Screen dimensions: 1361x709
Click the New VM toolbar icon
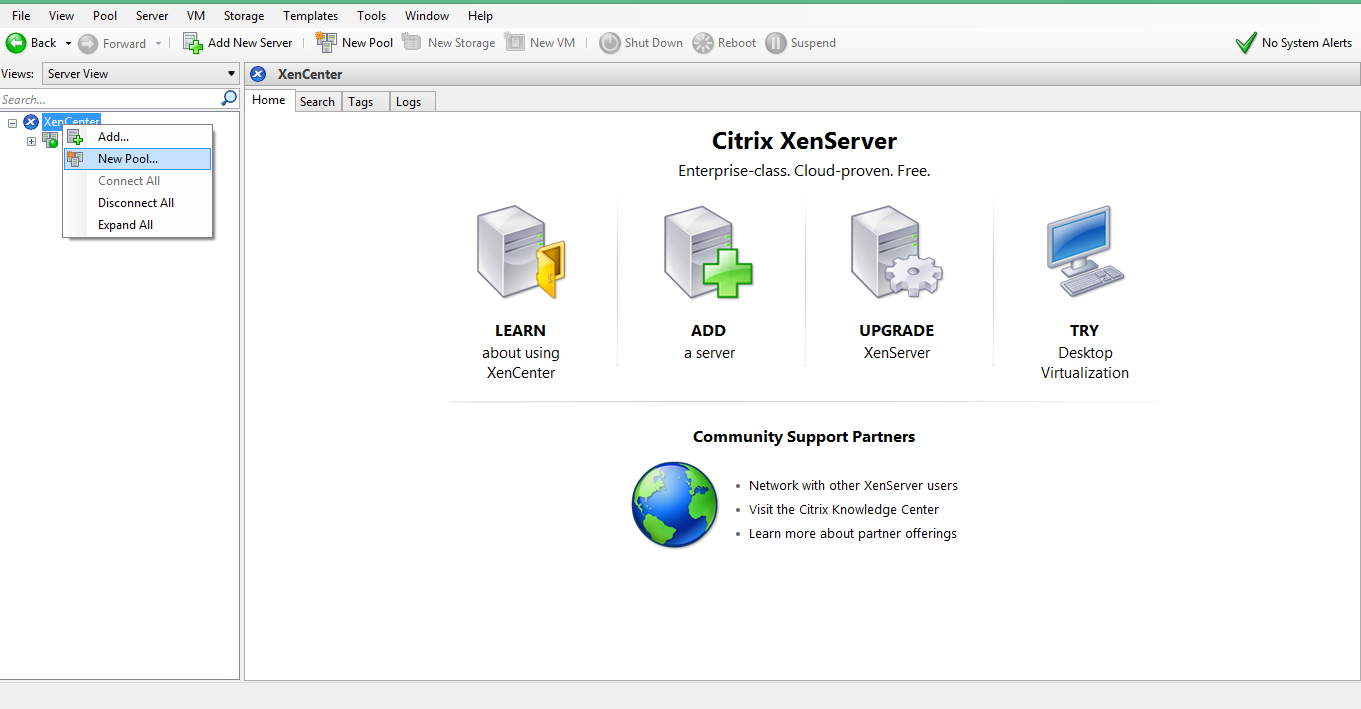tap(514, 42)
